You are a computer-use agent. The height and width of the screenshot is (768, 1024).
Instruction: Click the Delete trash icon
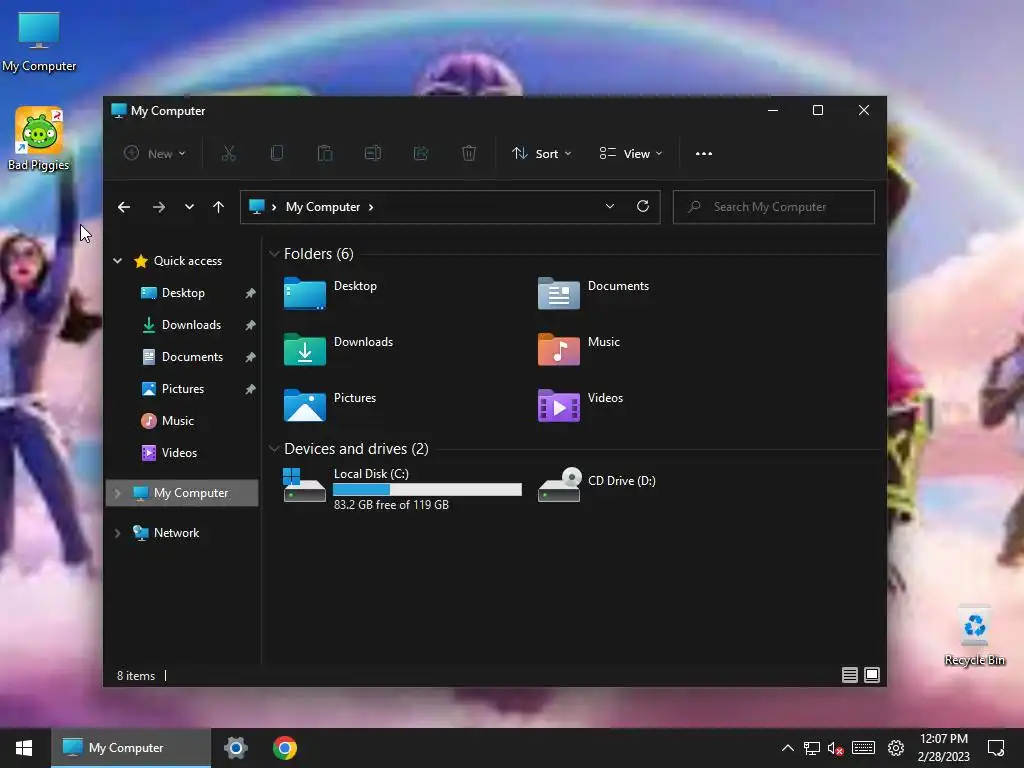[469, 153]
